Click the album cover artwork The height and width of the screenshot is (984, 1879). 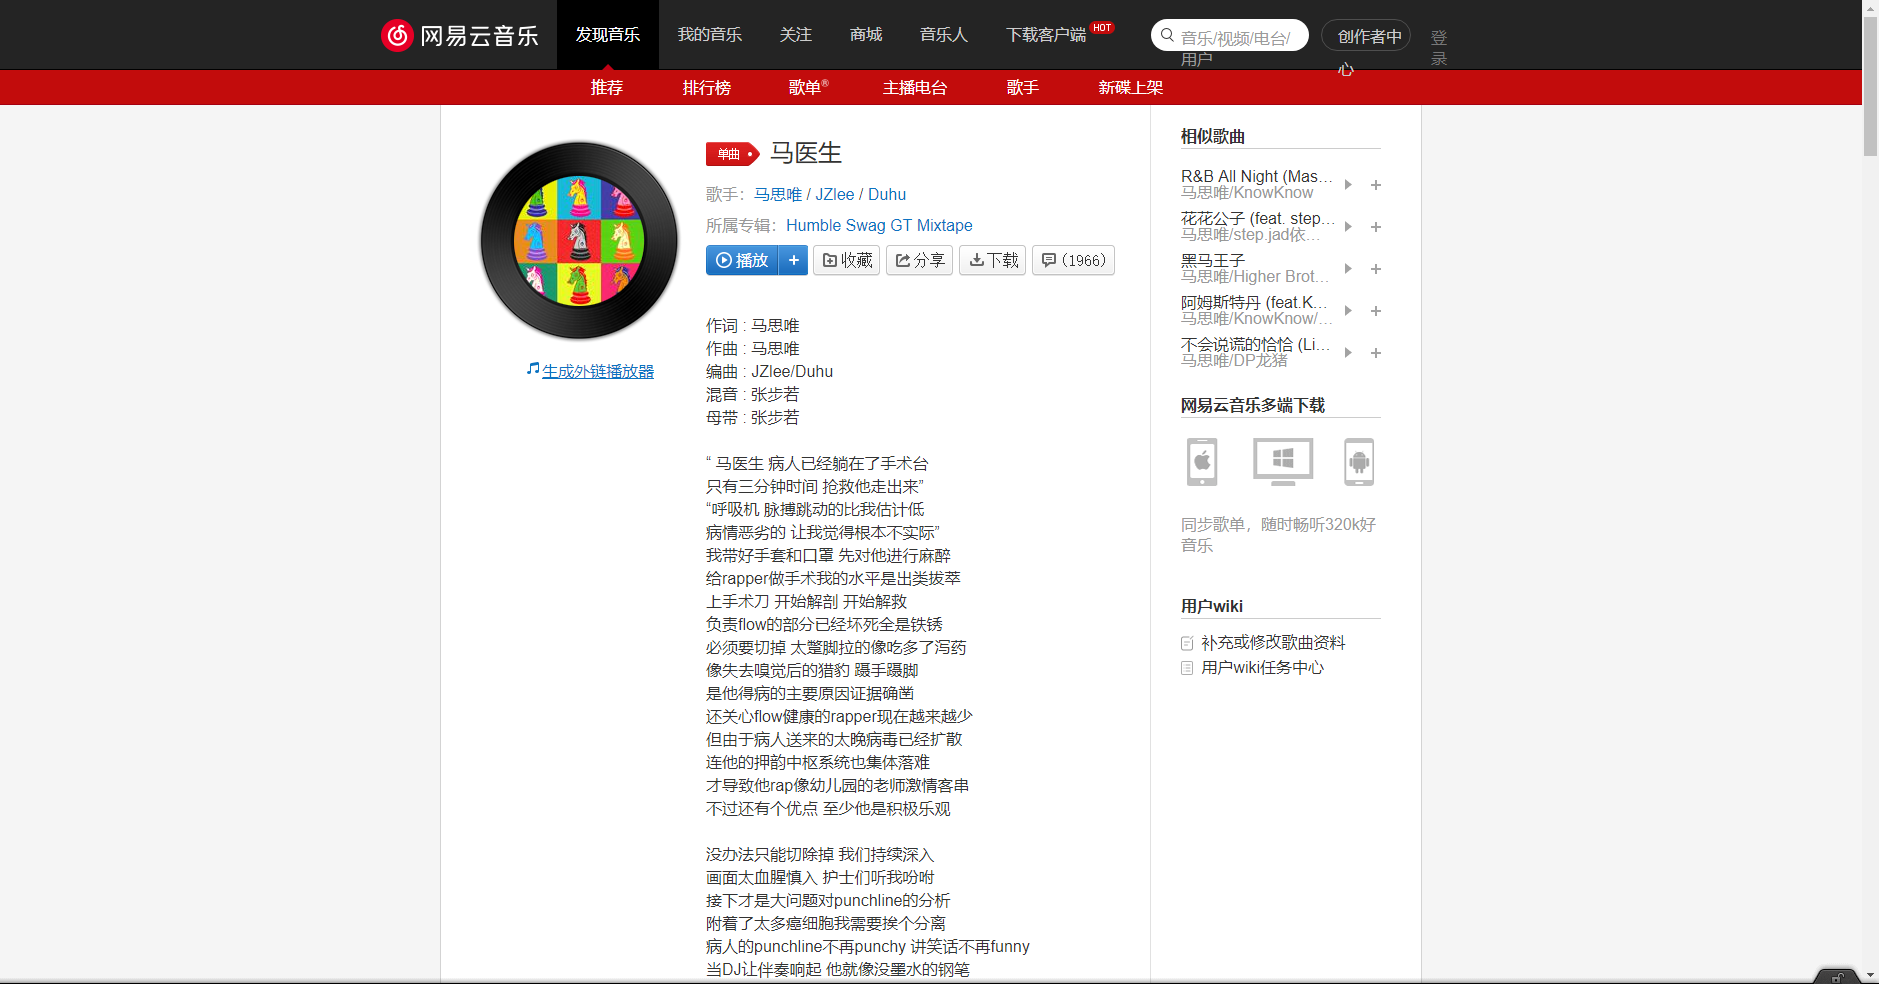(x=578, y=240)
